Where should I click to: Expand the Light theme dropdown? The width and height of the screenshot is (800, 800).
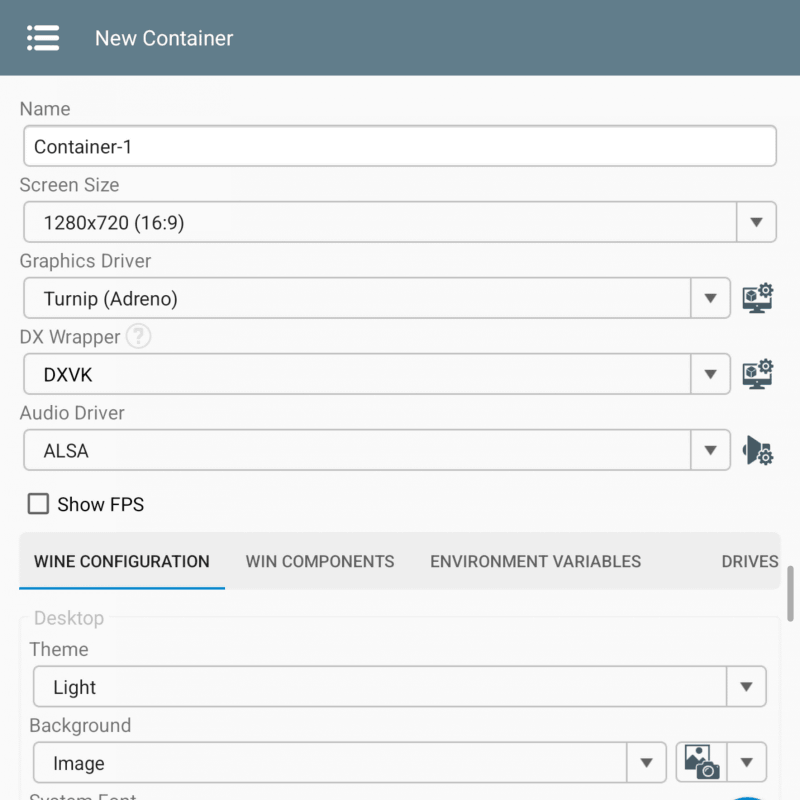pyautogui.click(x=746, y=687)
